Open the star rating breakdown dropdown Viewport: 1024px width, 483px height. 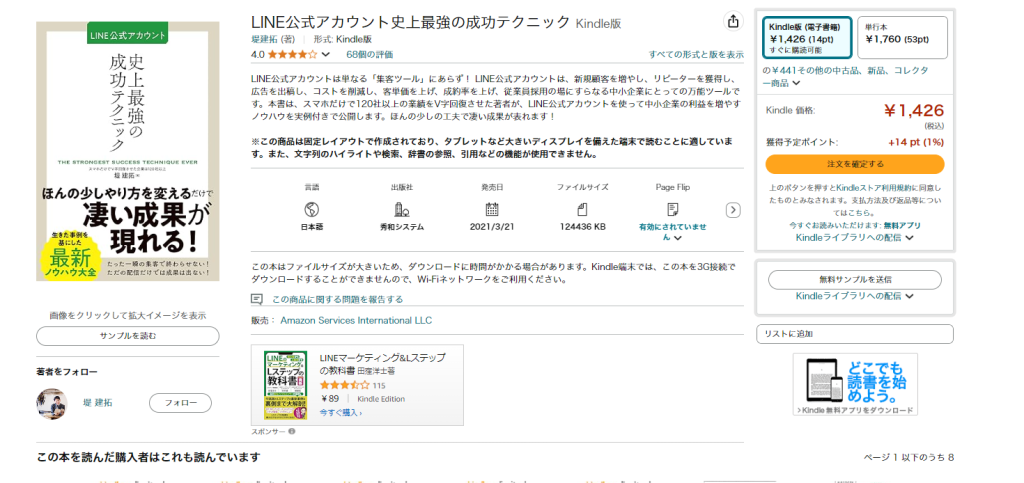point(326,55)
